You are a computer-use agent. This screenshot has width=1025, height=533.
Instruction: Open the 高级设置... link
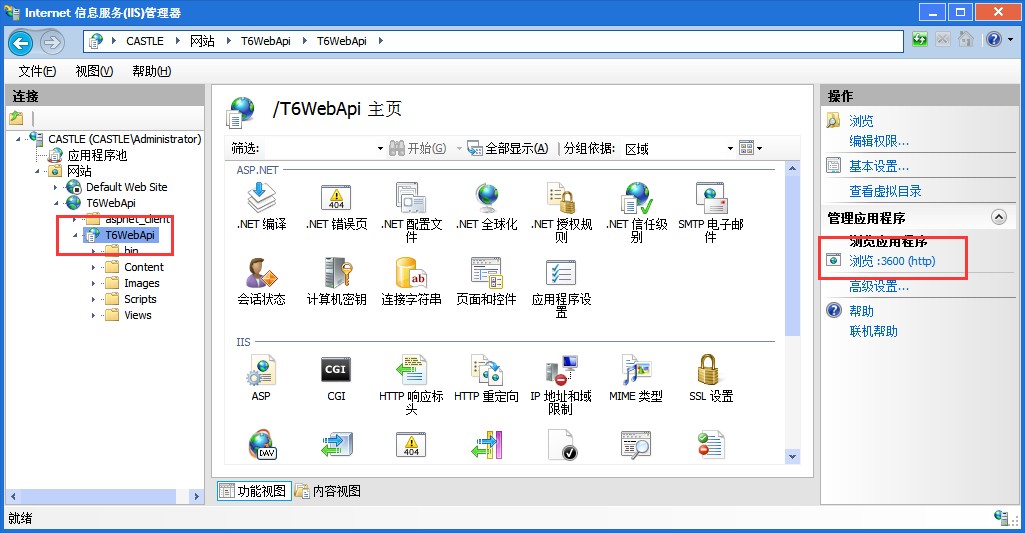click(879, 286)
